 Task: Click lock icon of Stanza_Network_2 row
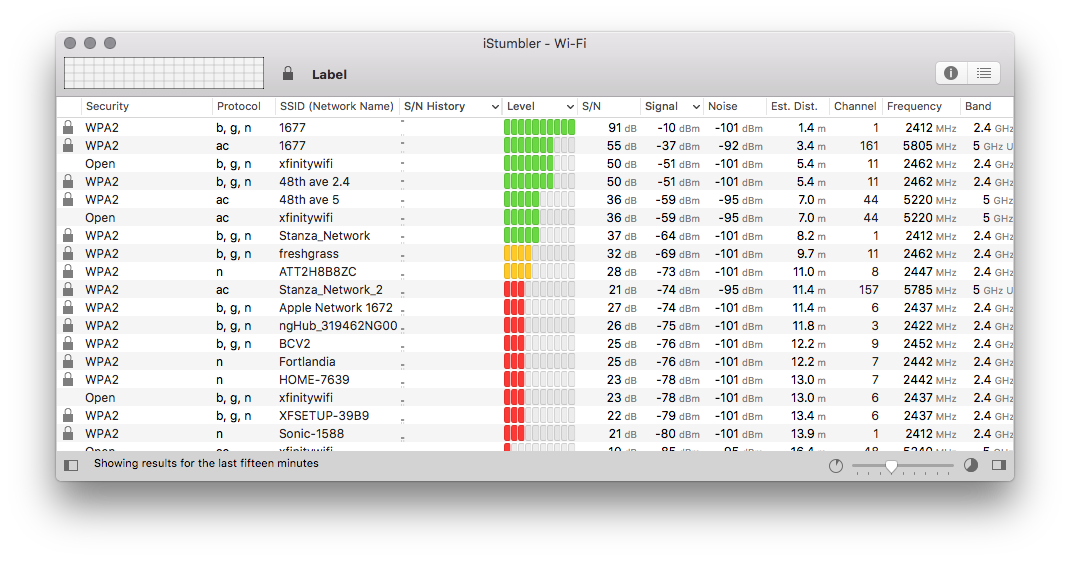click(68, 289)
